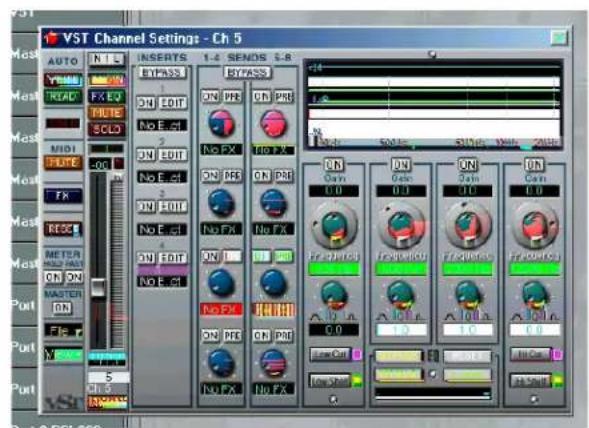Open send 4 No FX selector

[x=221, y=389]
